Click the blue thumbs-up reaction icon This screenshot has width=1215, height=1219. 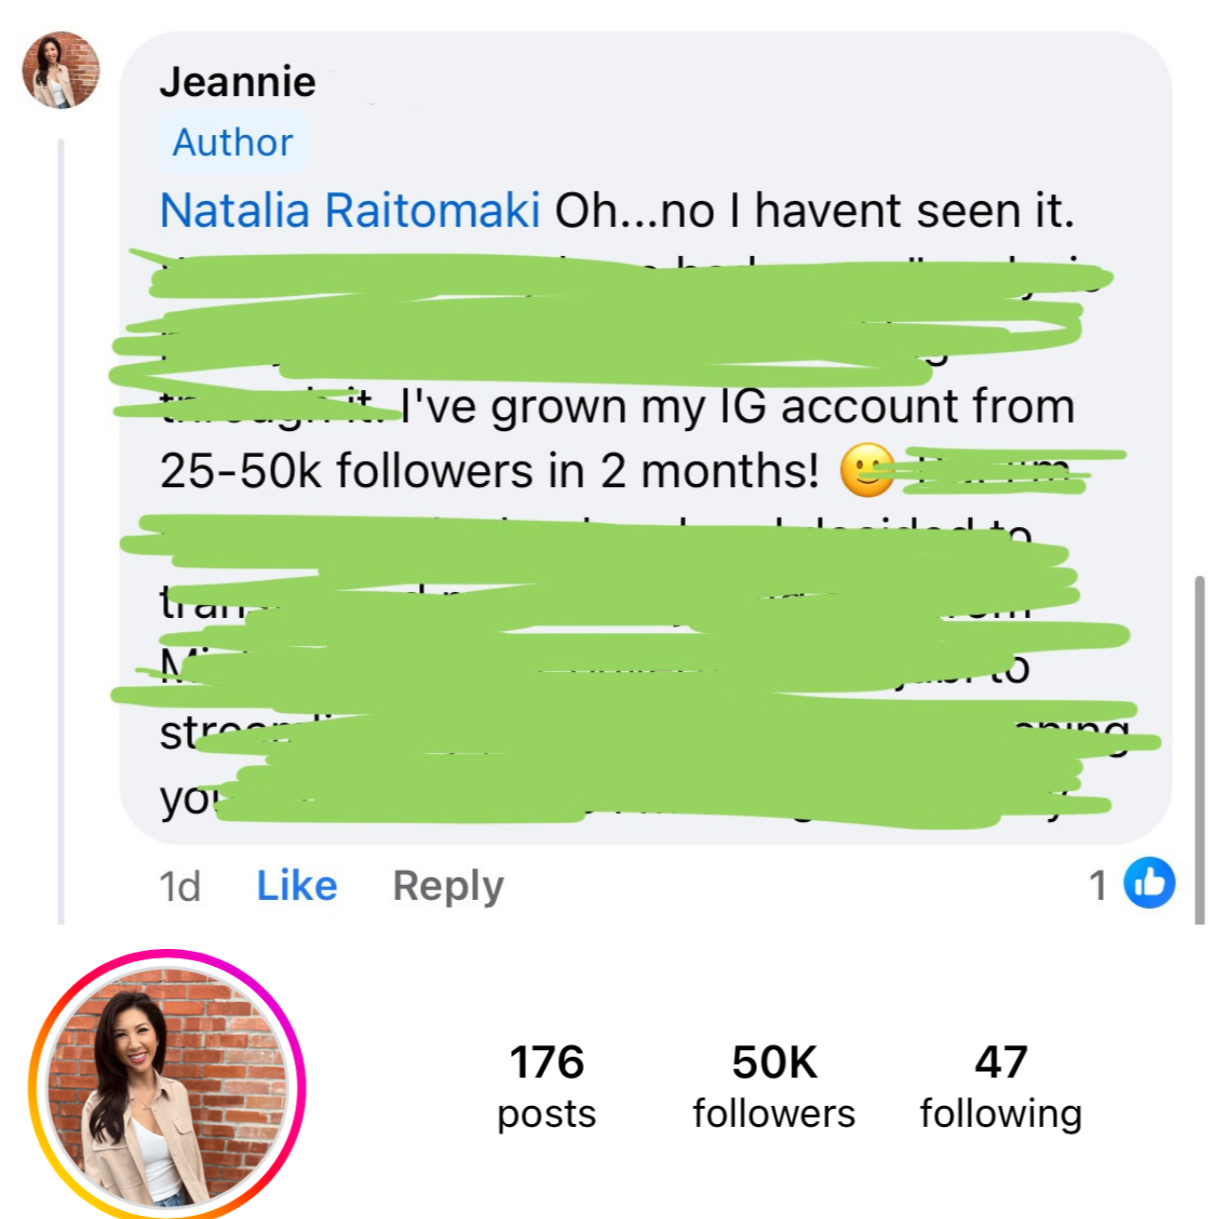pyautogui.click(x=1149, y=883)
